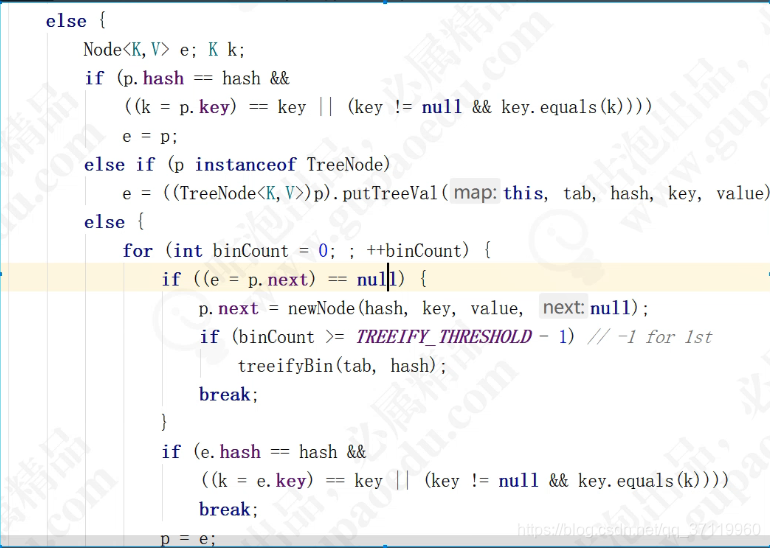Click the TREEIFY_THRESHOLD constant
The width and height of the screenshot is (770, 548).
(x=443, y=337)
